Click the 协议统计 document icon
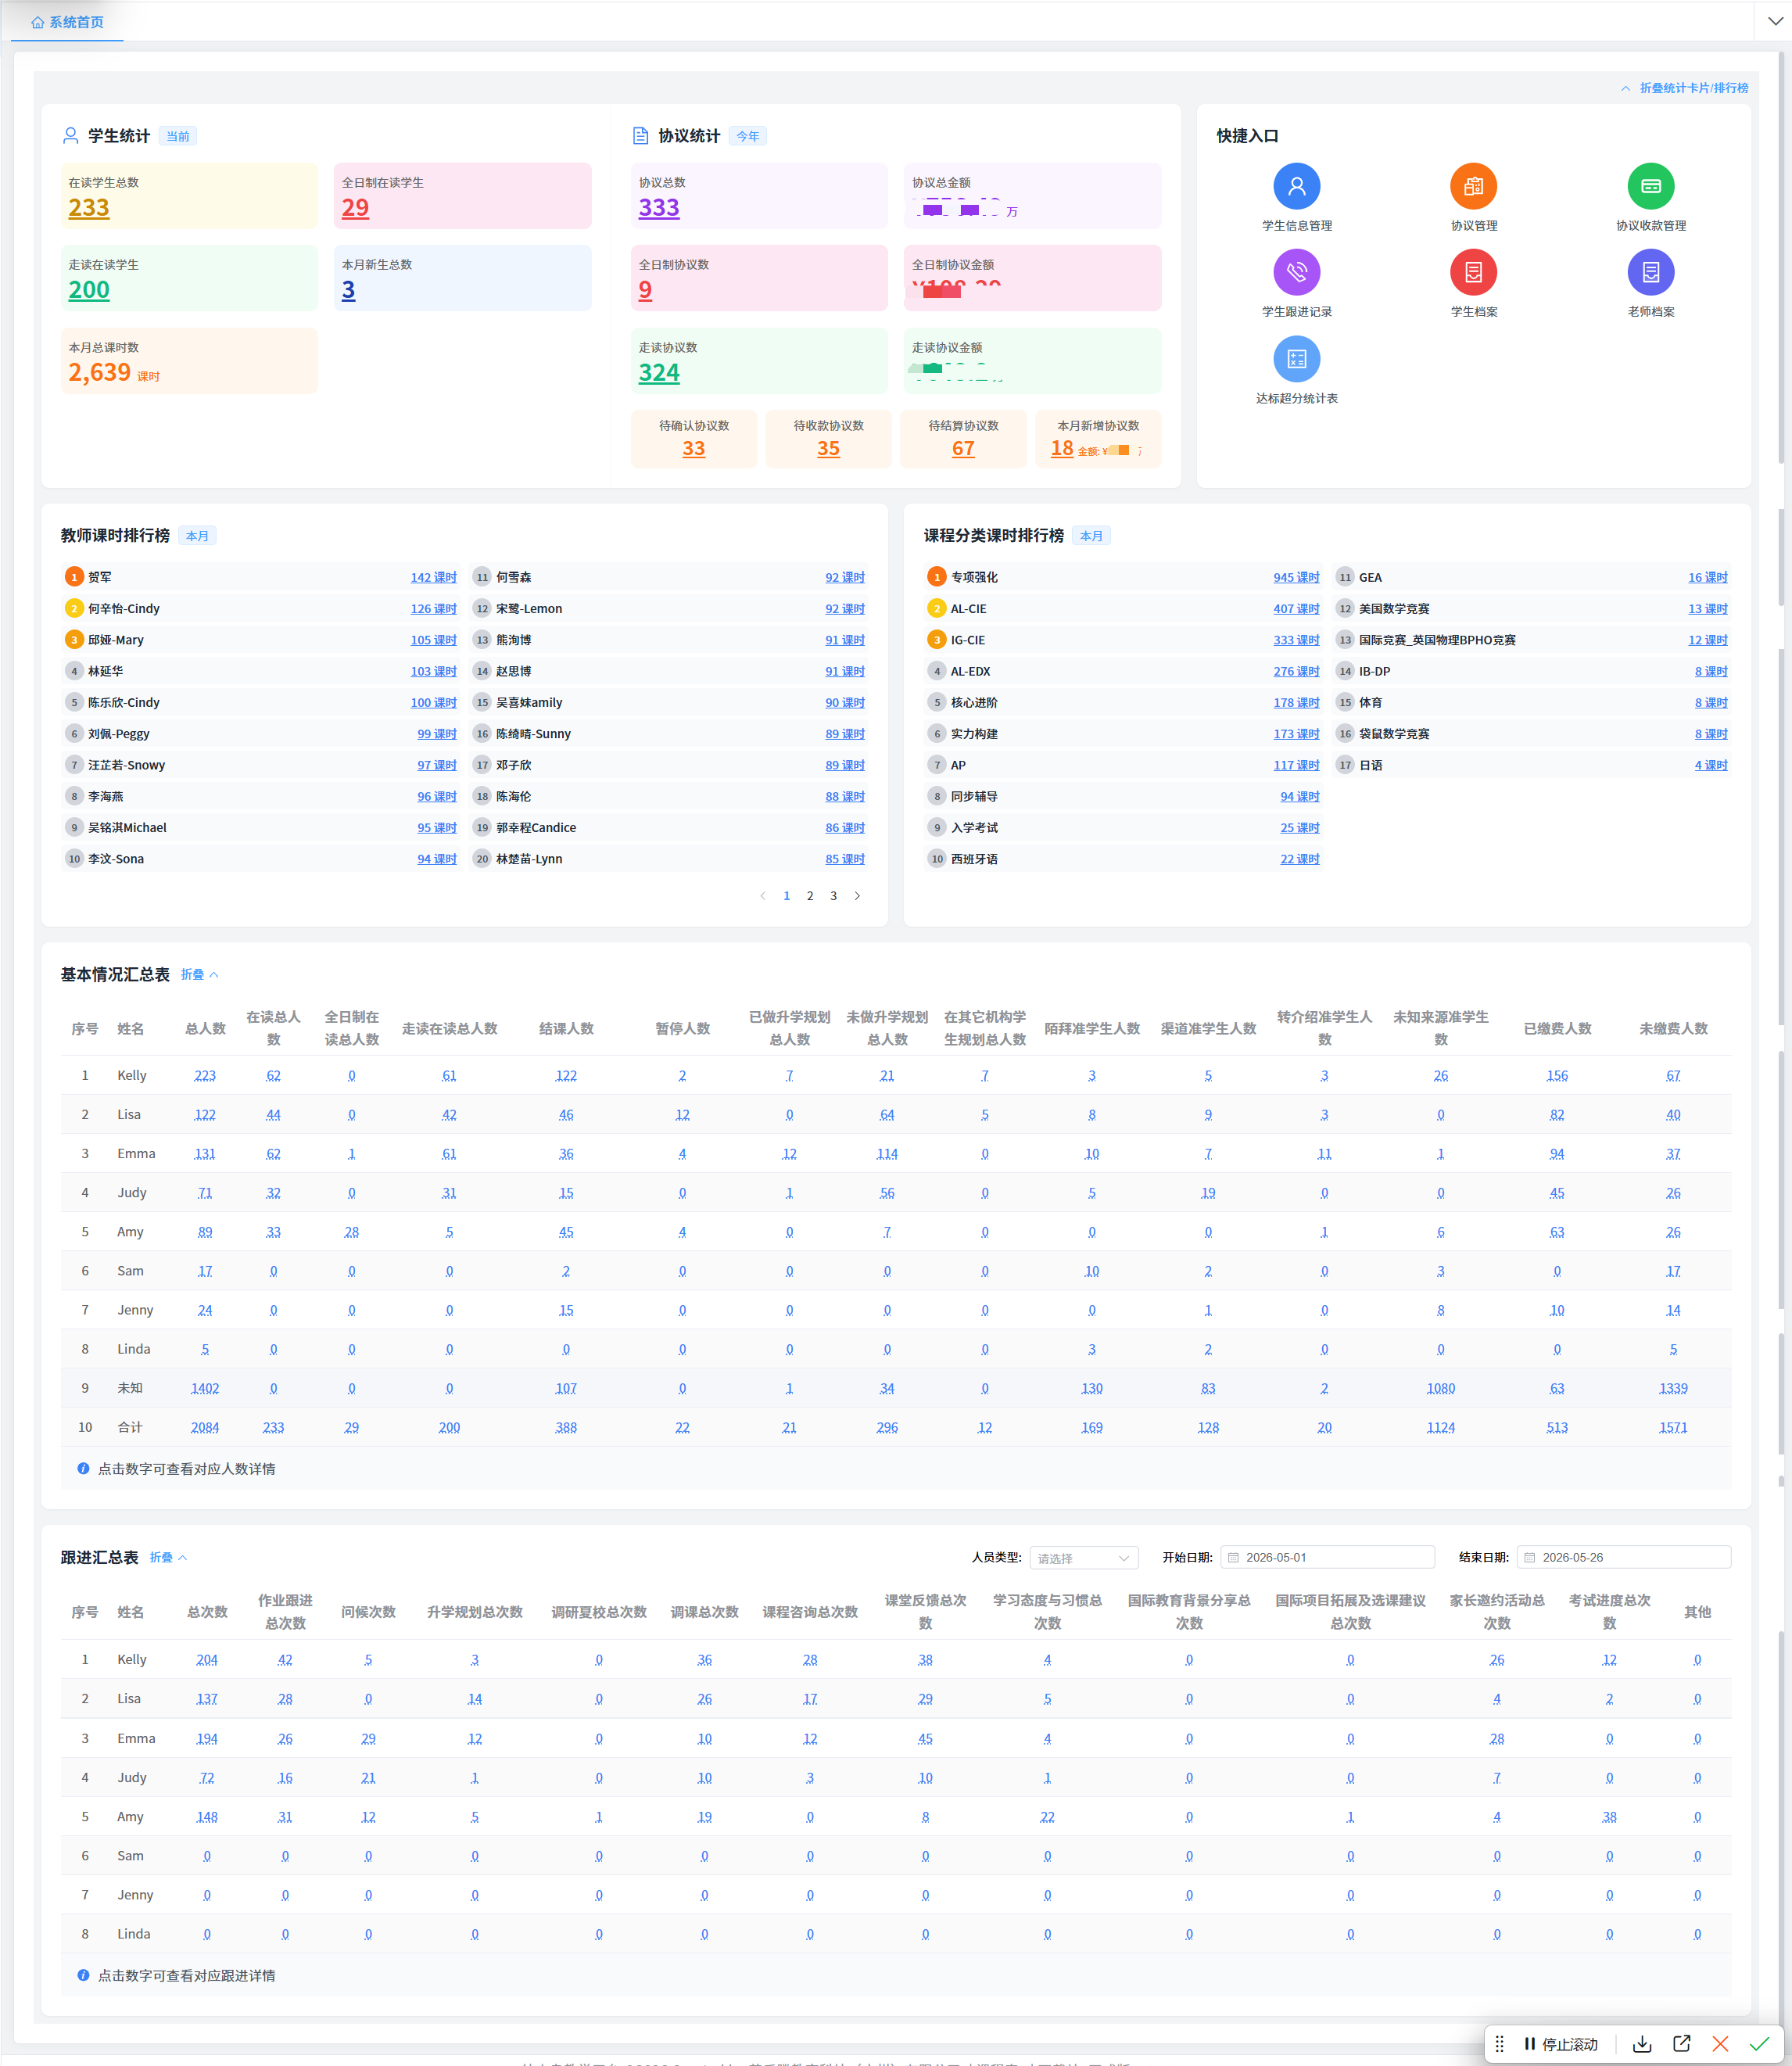 tap(640, 136)
